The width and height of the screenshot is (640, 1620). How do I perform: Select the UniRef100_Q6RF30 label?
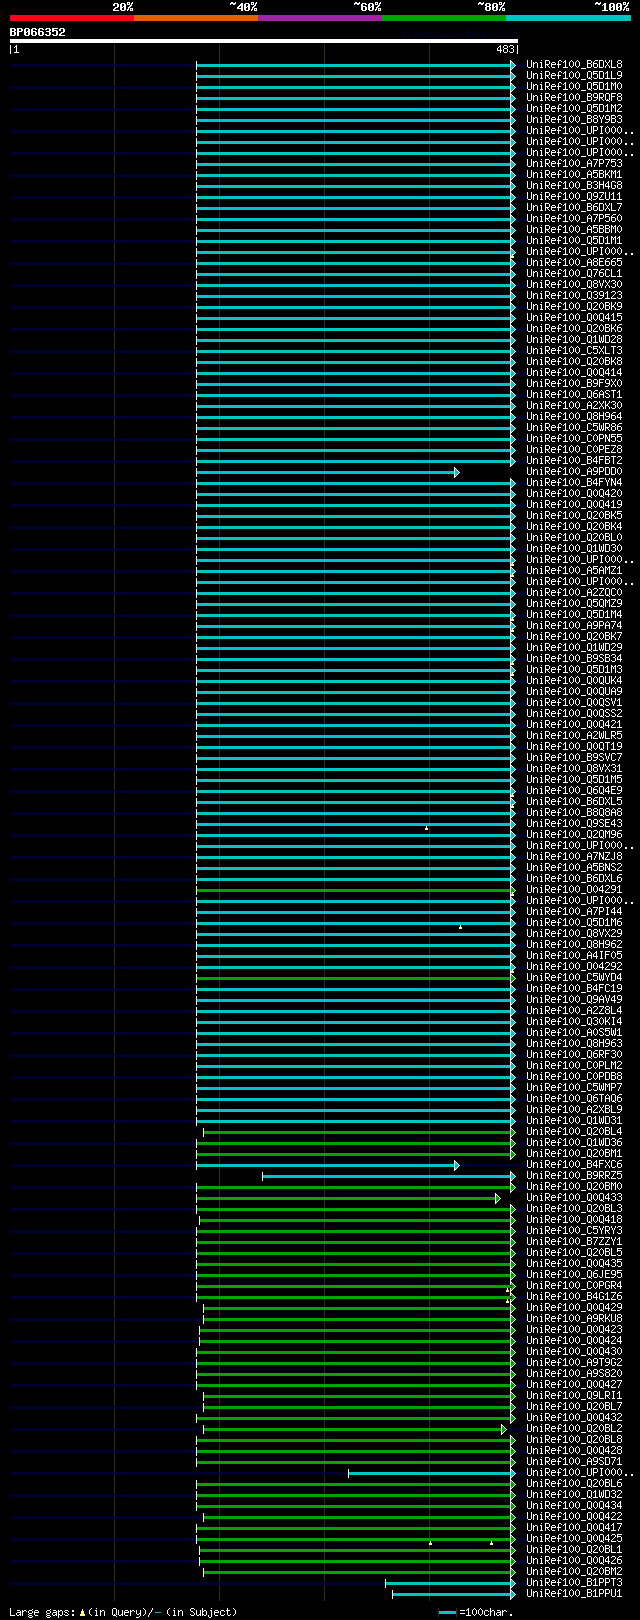pos(574,1054)
